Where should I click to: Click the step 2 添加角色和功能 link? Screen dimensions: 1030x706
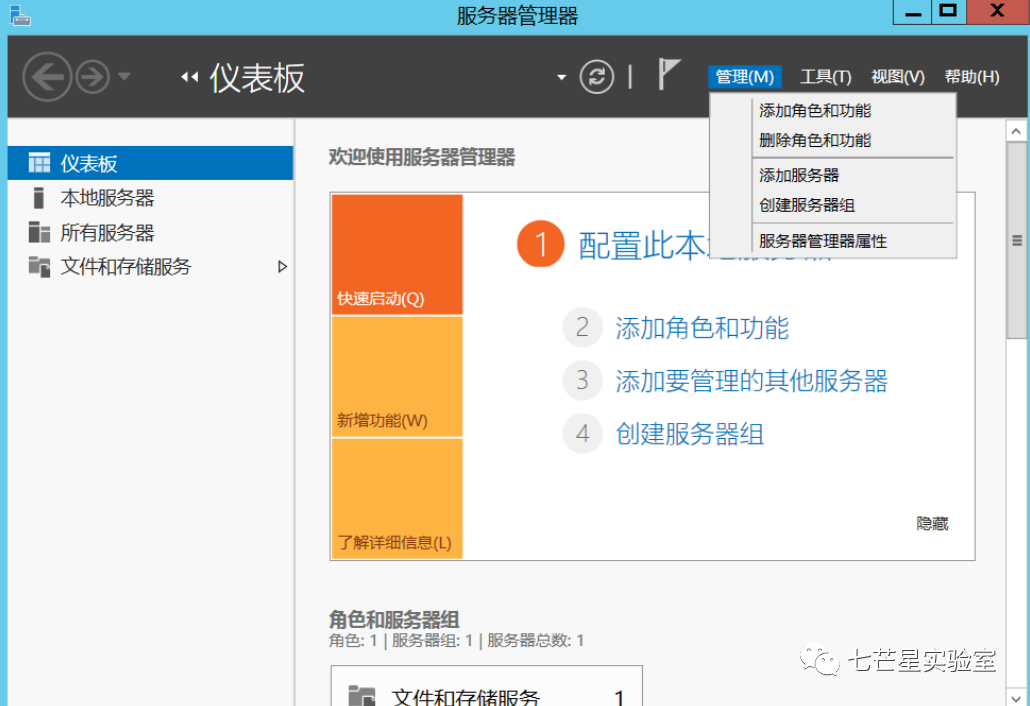pyautogui.click(x=702, y=328)
